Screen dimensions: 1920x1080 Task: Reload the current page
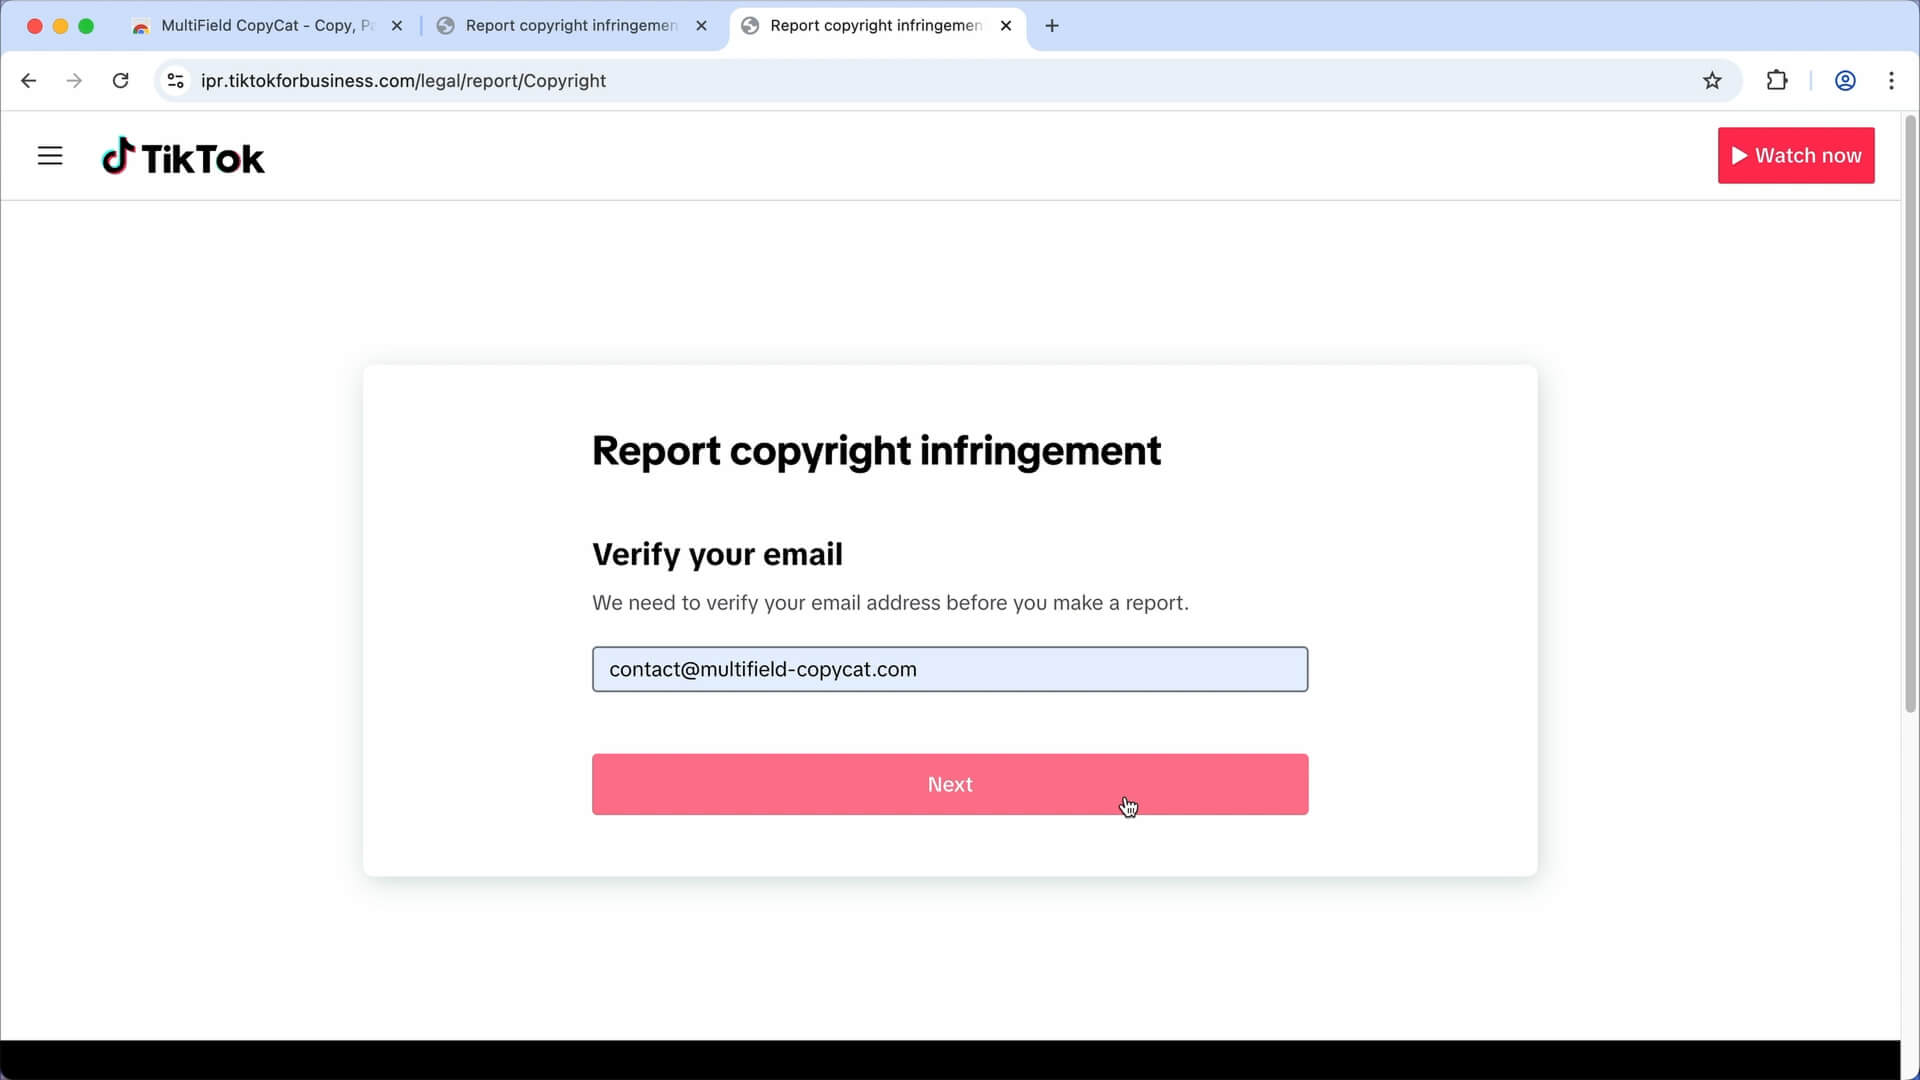coord(120,80)
